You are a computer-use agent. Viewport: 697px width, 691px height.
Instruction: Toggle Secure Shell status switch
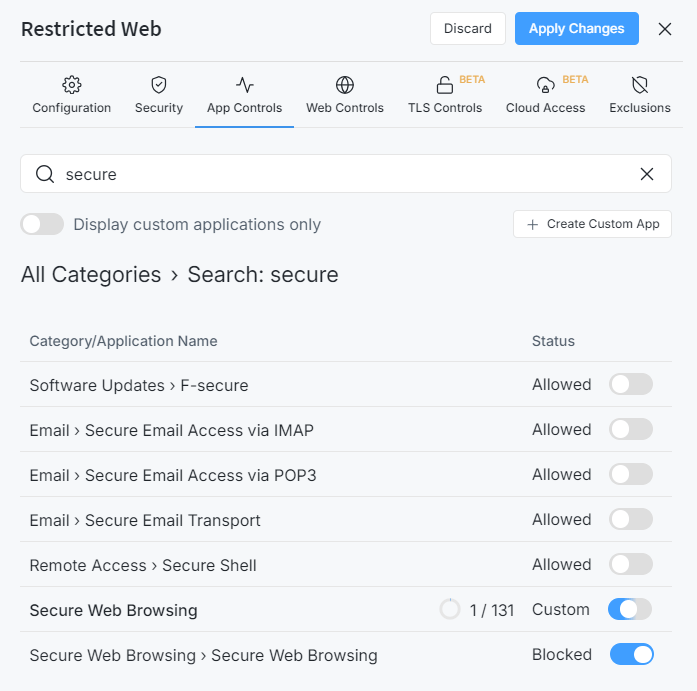[x=631, y=564]
